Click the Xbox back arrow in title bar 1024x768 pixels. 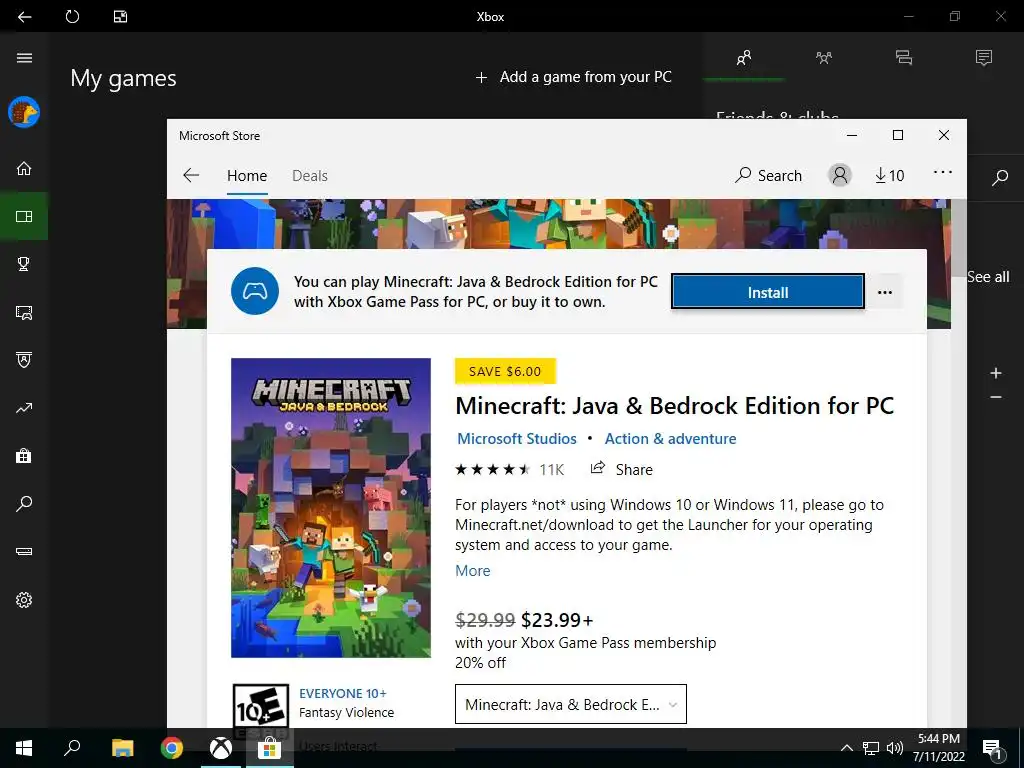24,16
